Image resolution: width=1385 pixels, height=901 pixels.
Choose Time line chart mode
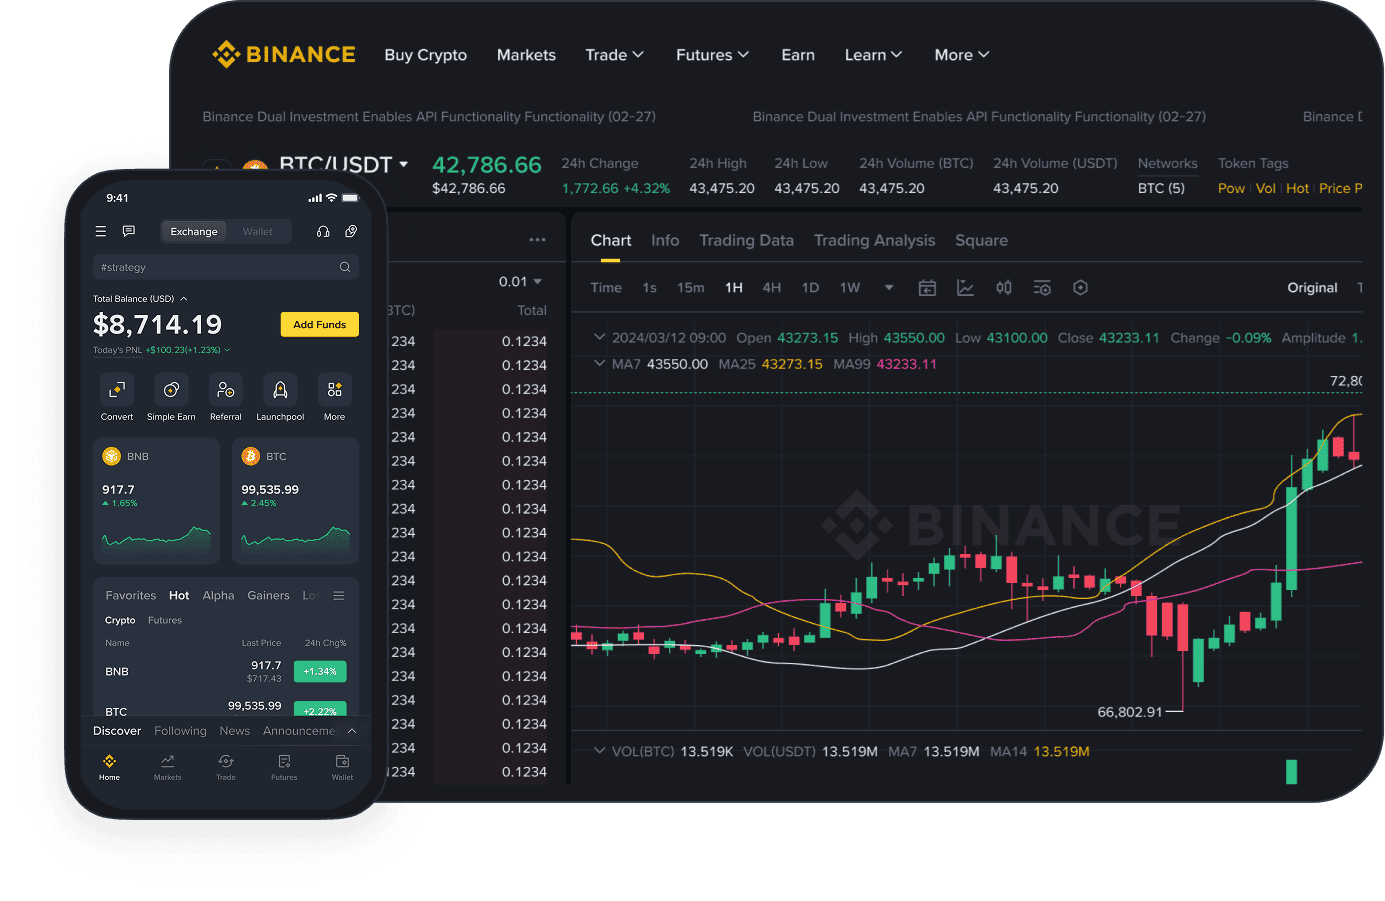click(606, 288)
